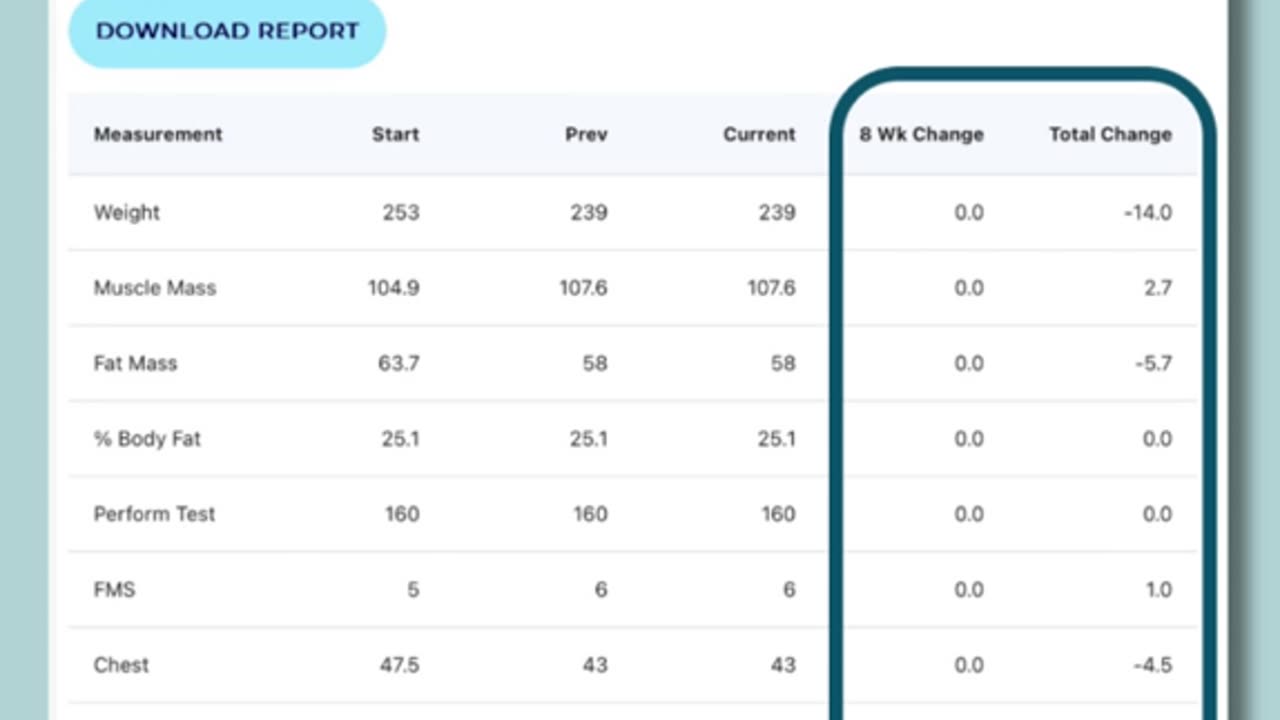Select the Current column header
Screen dimensions: 1280x720
pyautogui.click(x=760, y=134)
